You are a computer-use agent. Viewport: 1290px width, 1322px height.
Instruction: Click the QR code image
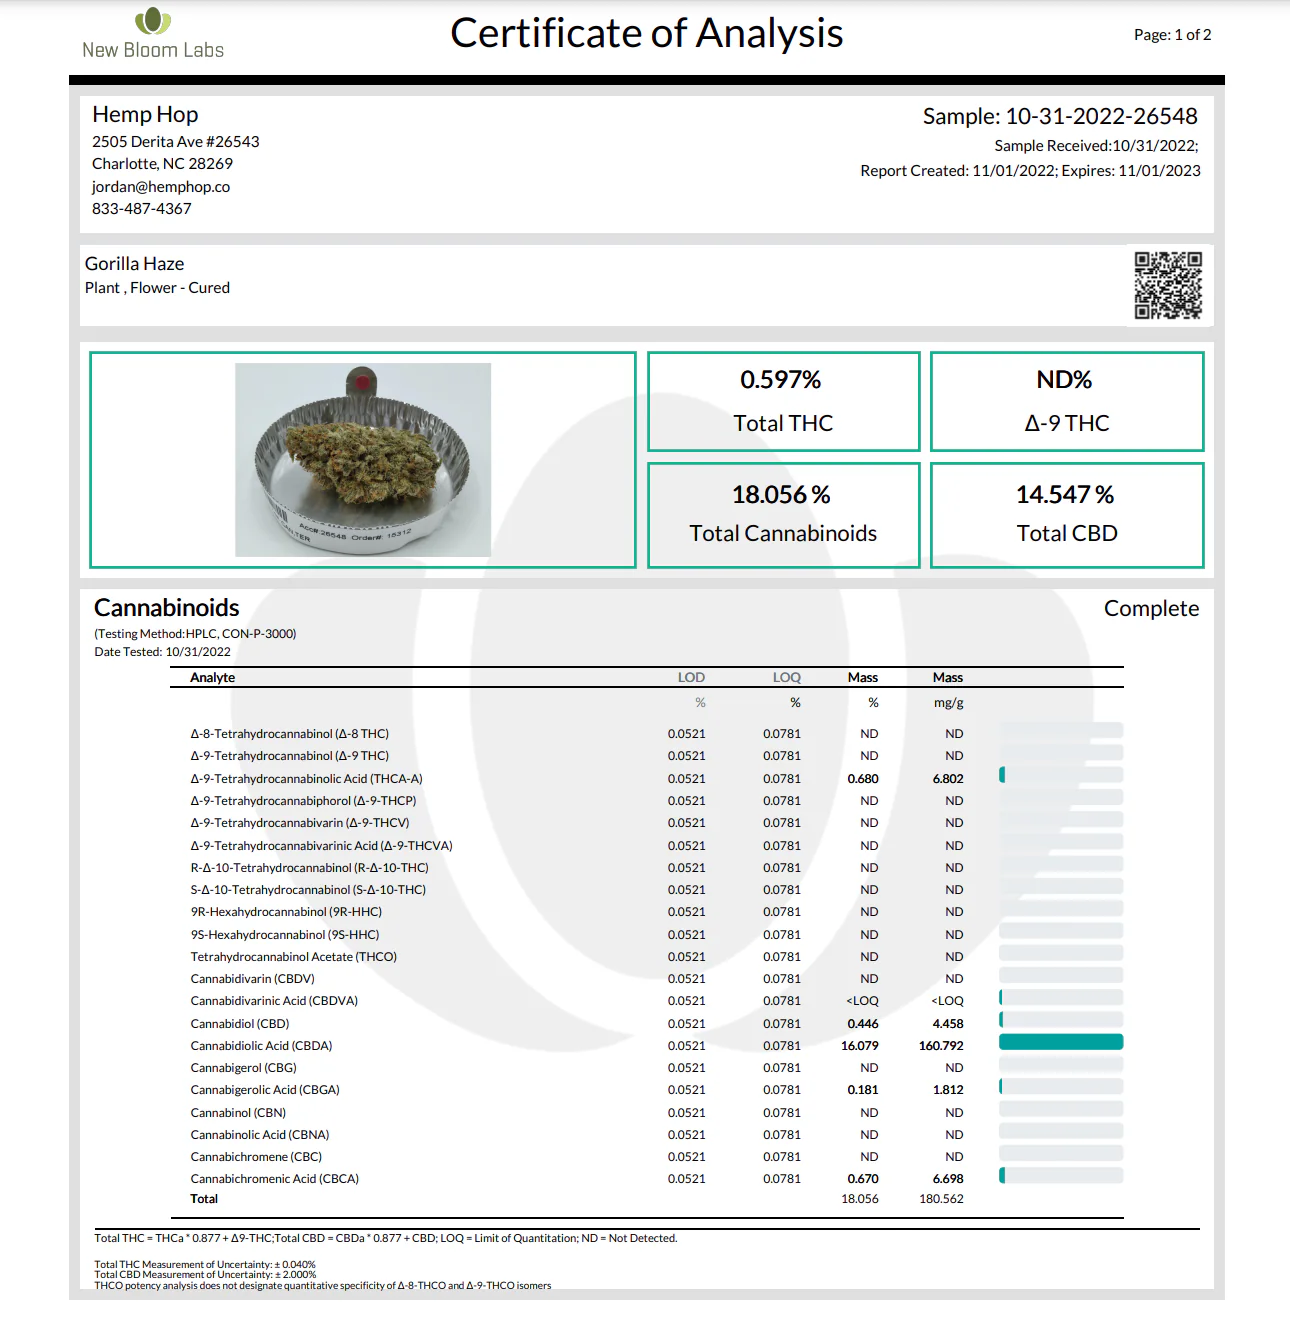[x=1168, y=285]
